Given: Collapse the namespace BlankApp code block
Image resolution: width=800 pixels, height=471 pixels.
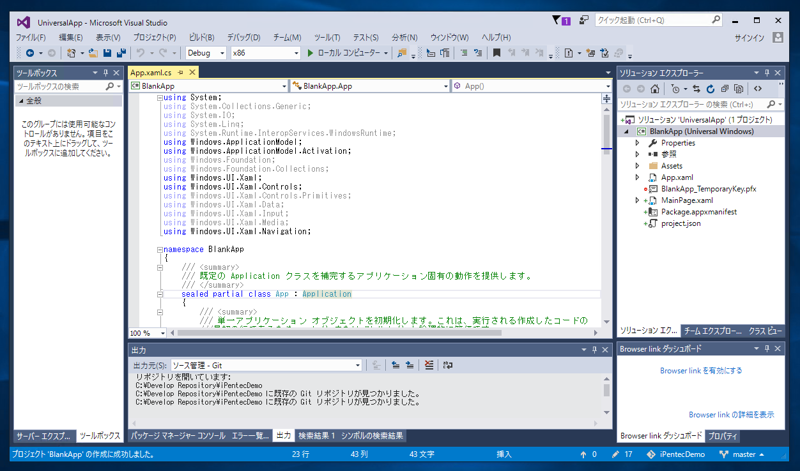Looking at the screenshot, I should click(x=160, y=250).
